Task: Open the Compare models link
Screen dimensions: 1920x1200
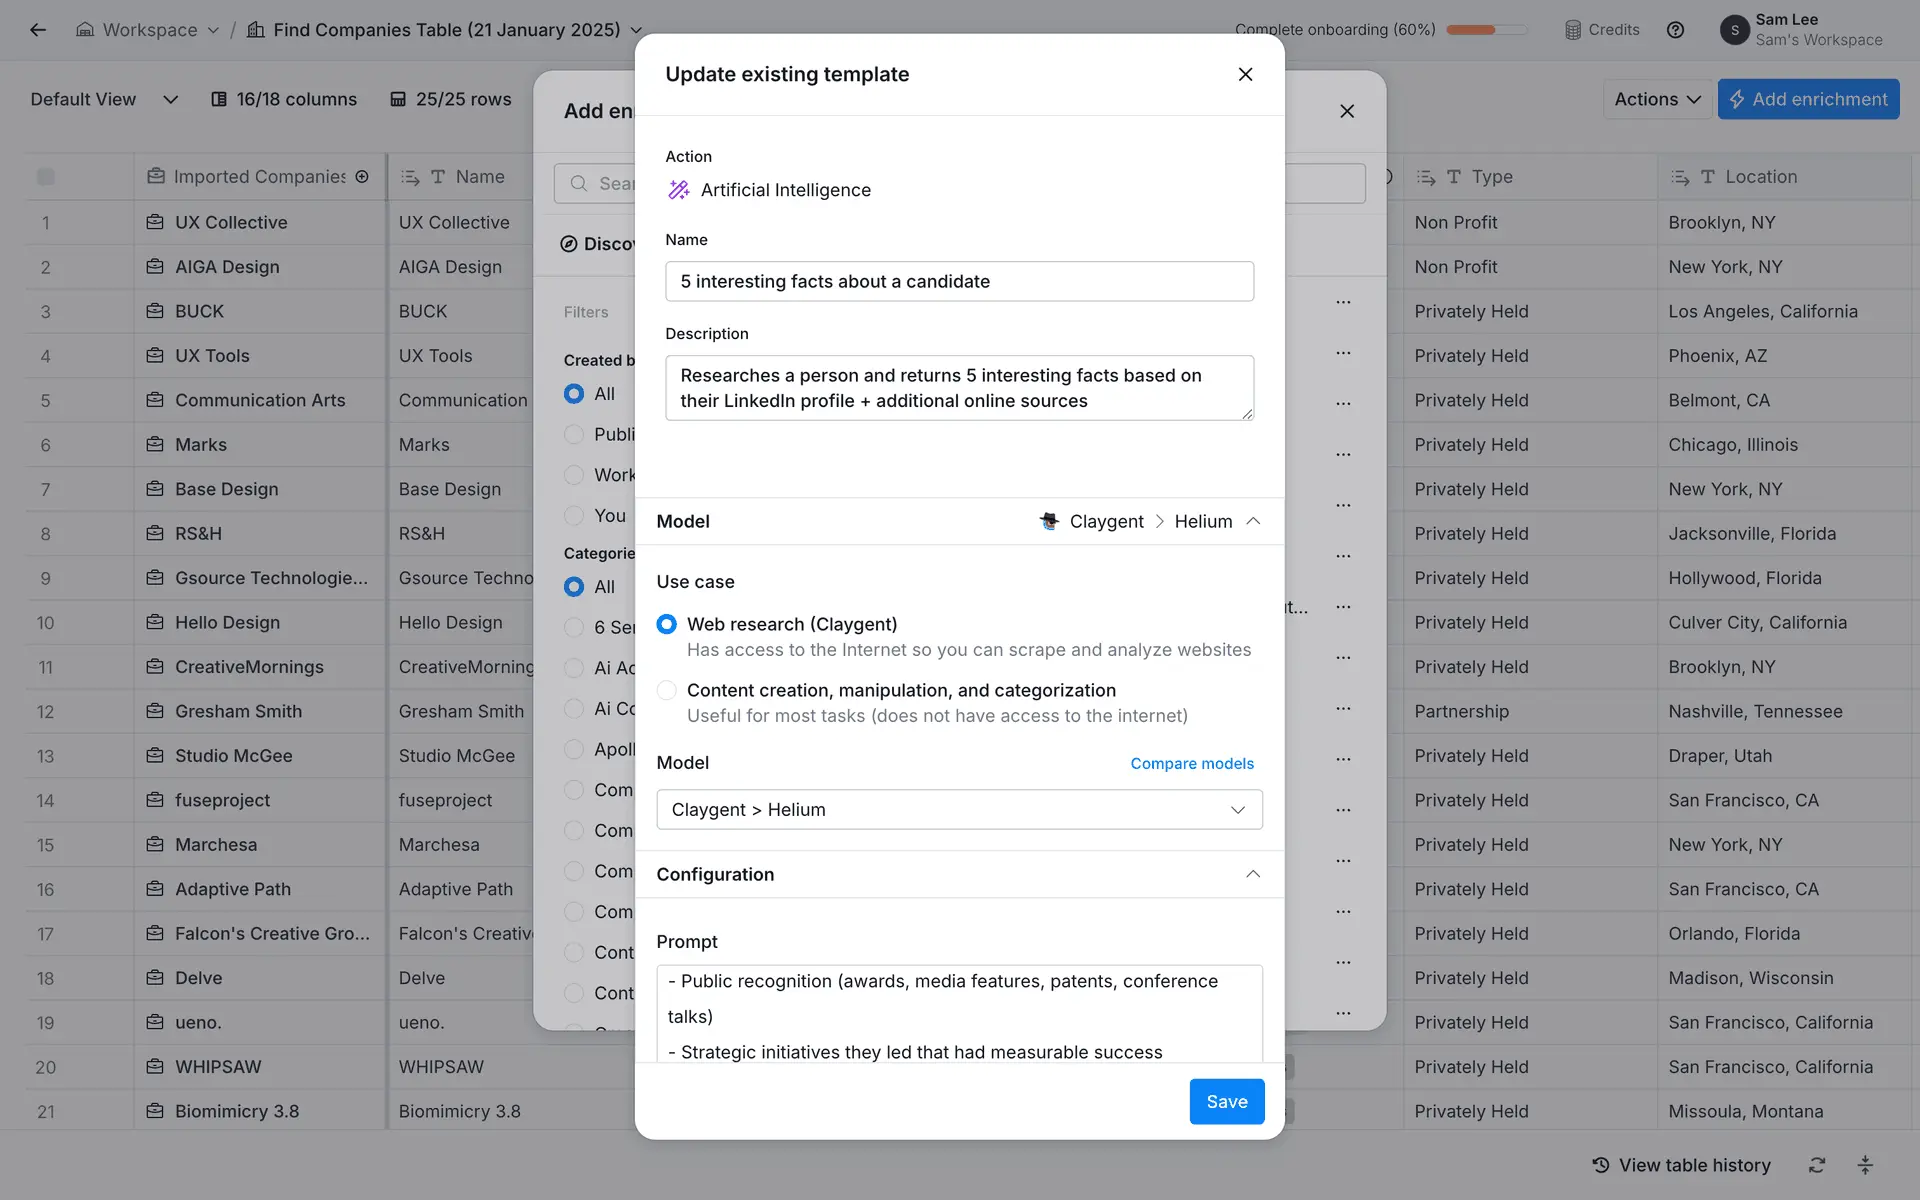Action: point(1191,763)
